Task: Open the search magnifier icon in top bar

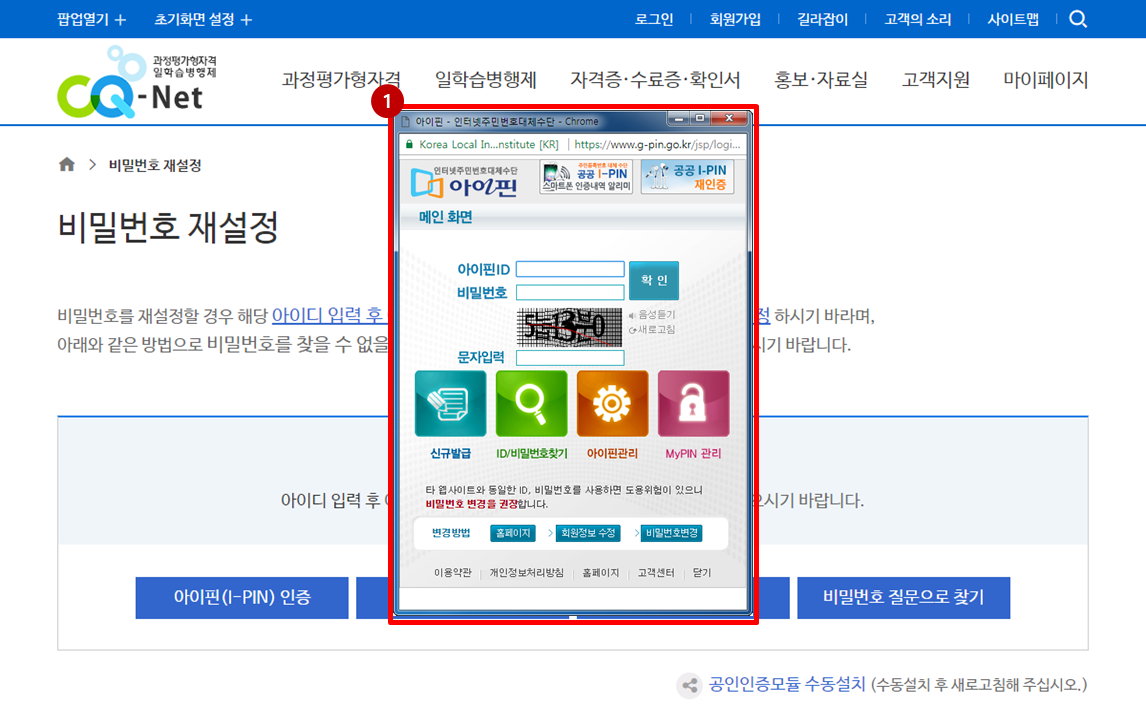Action: click(x=1078, y=19)
